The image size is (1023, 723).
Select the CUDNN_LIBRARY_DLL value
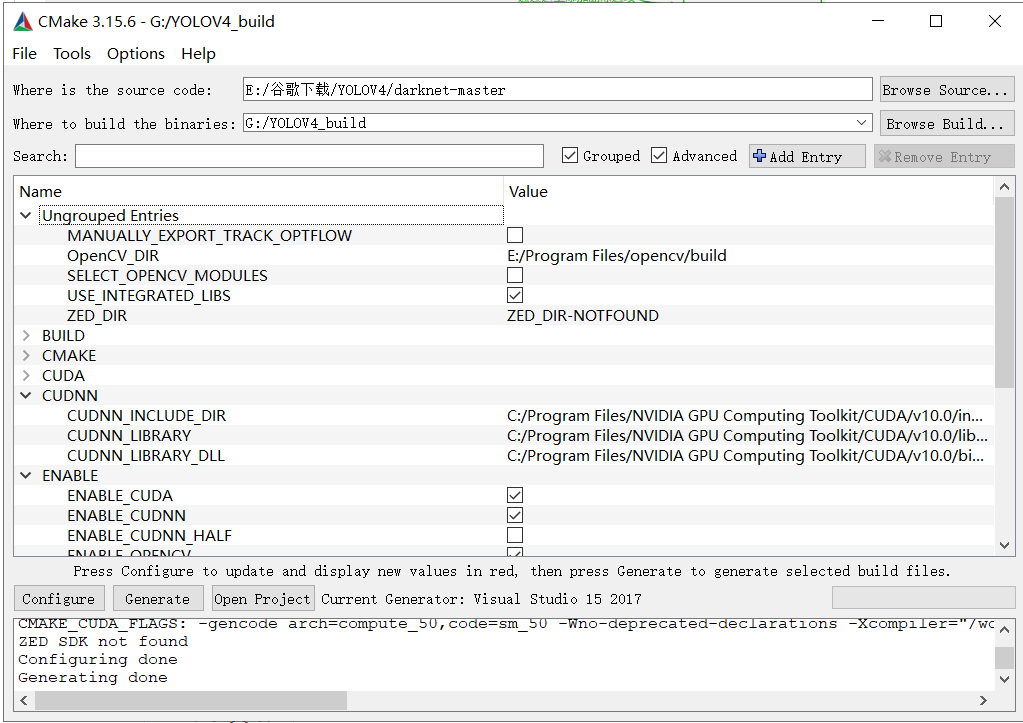click(744, 455)
